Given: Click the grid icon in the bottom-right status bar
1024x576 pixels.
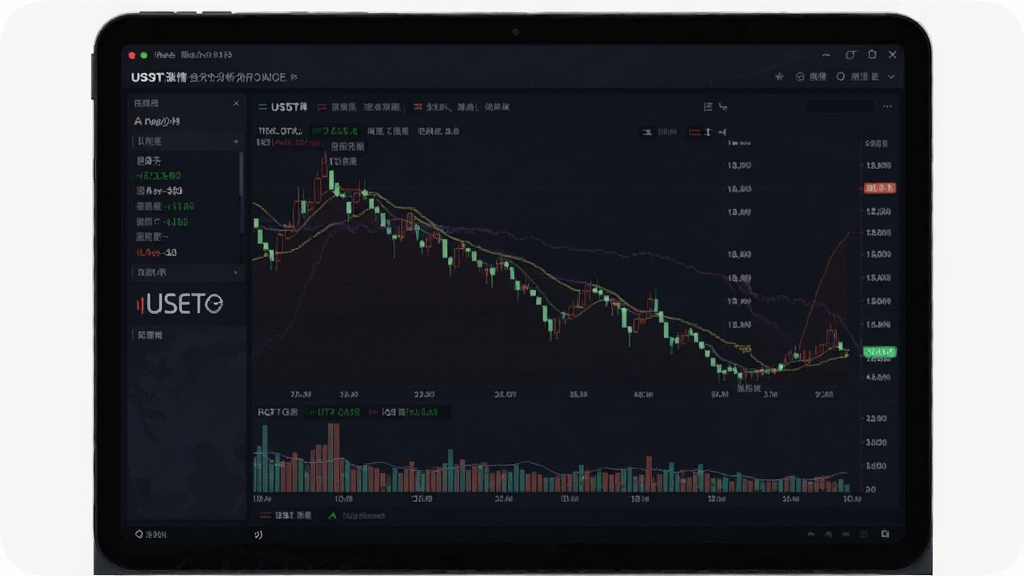Looking at the screenshot, I should [864, 534].
